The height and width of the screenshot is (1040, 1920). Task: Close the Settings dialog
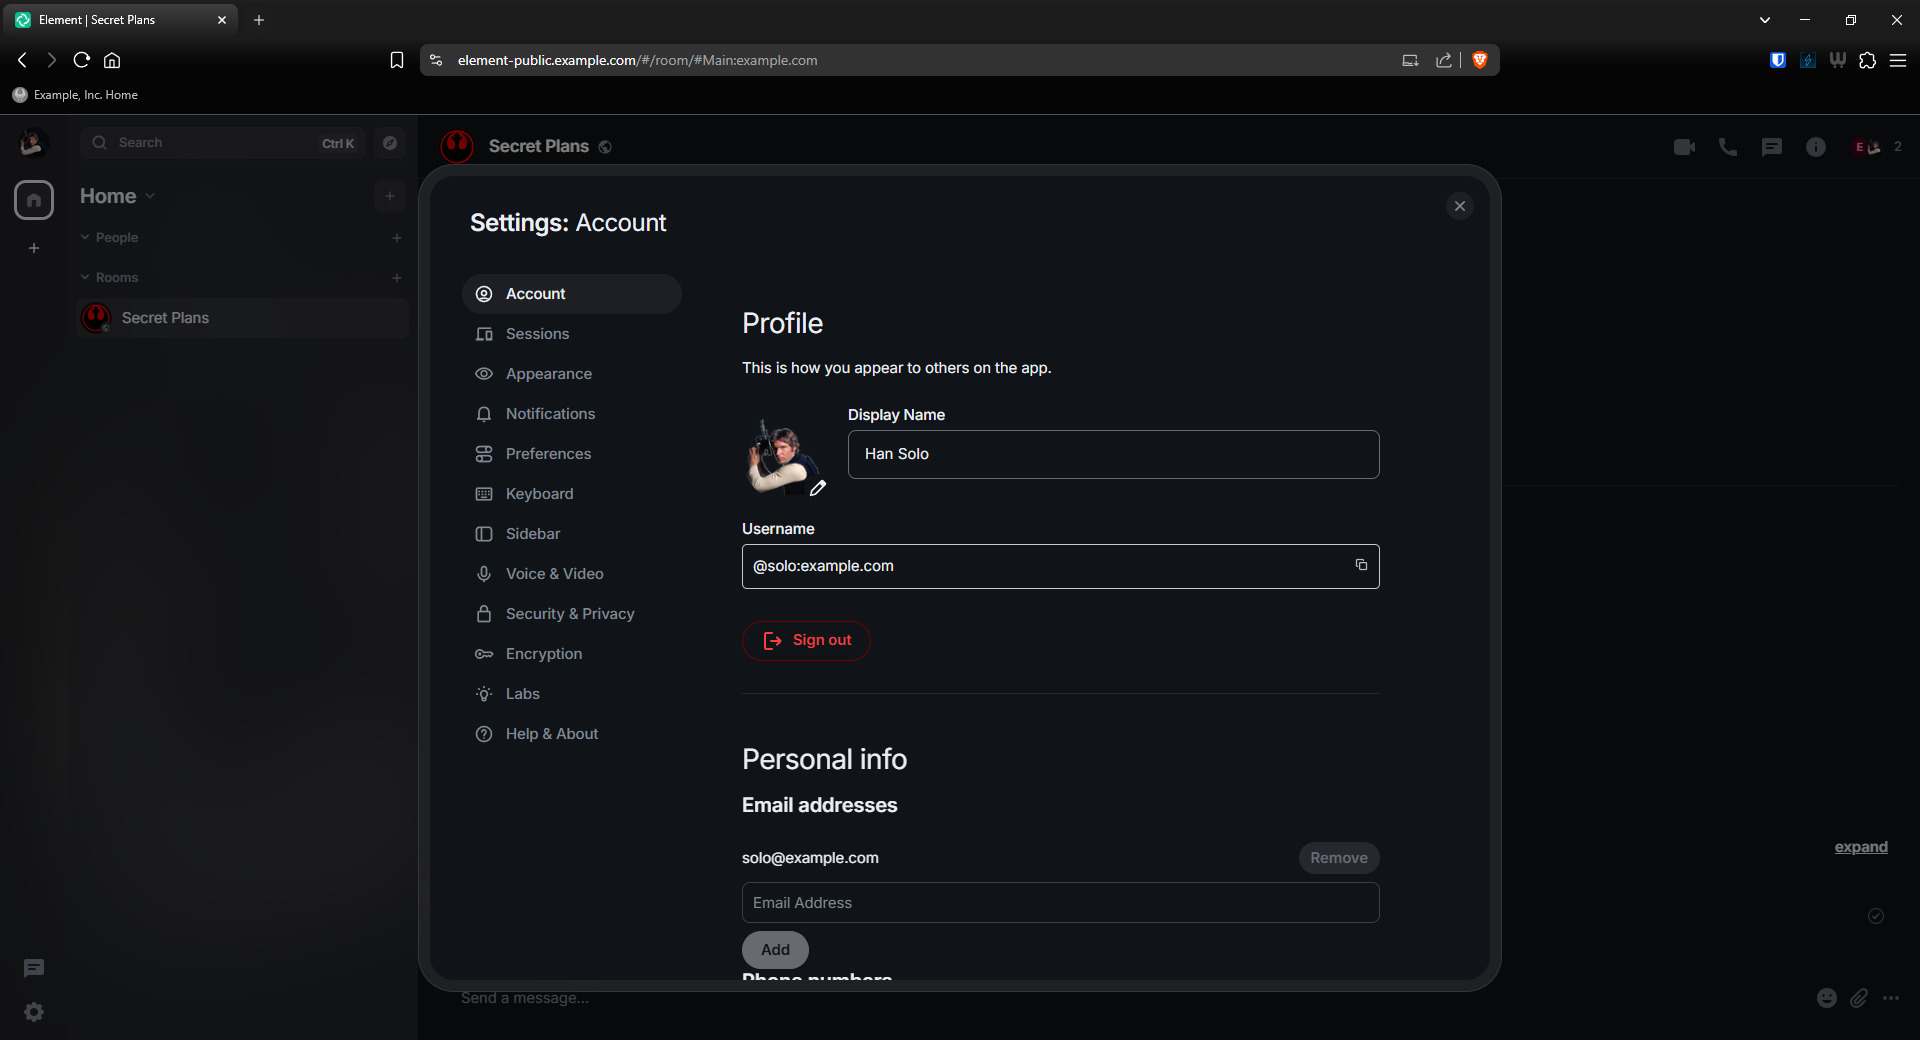click(x=1459, y=206)
